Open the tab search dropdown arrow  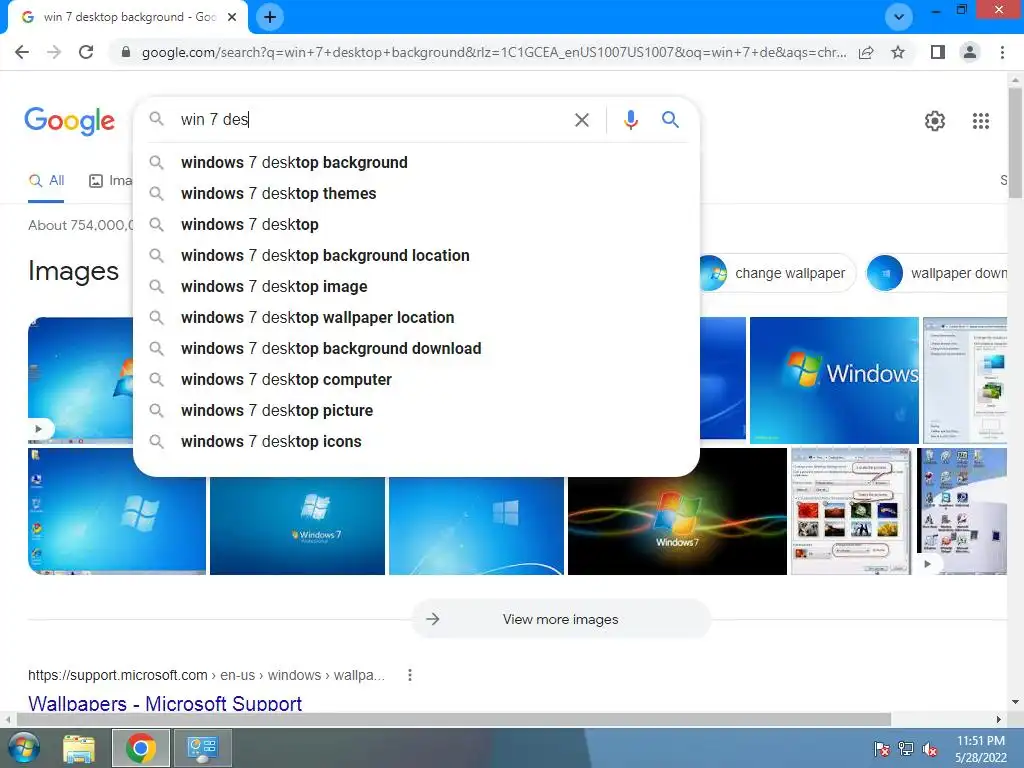(x=899, y=17)
